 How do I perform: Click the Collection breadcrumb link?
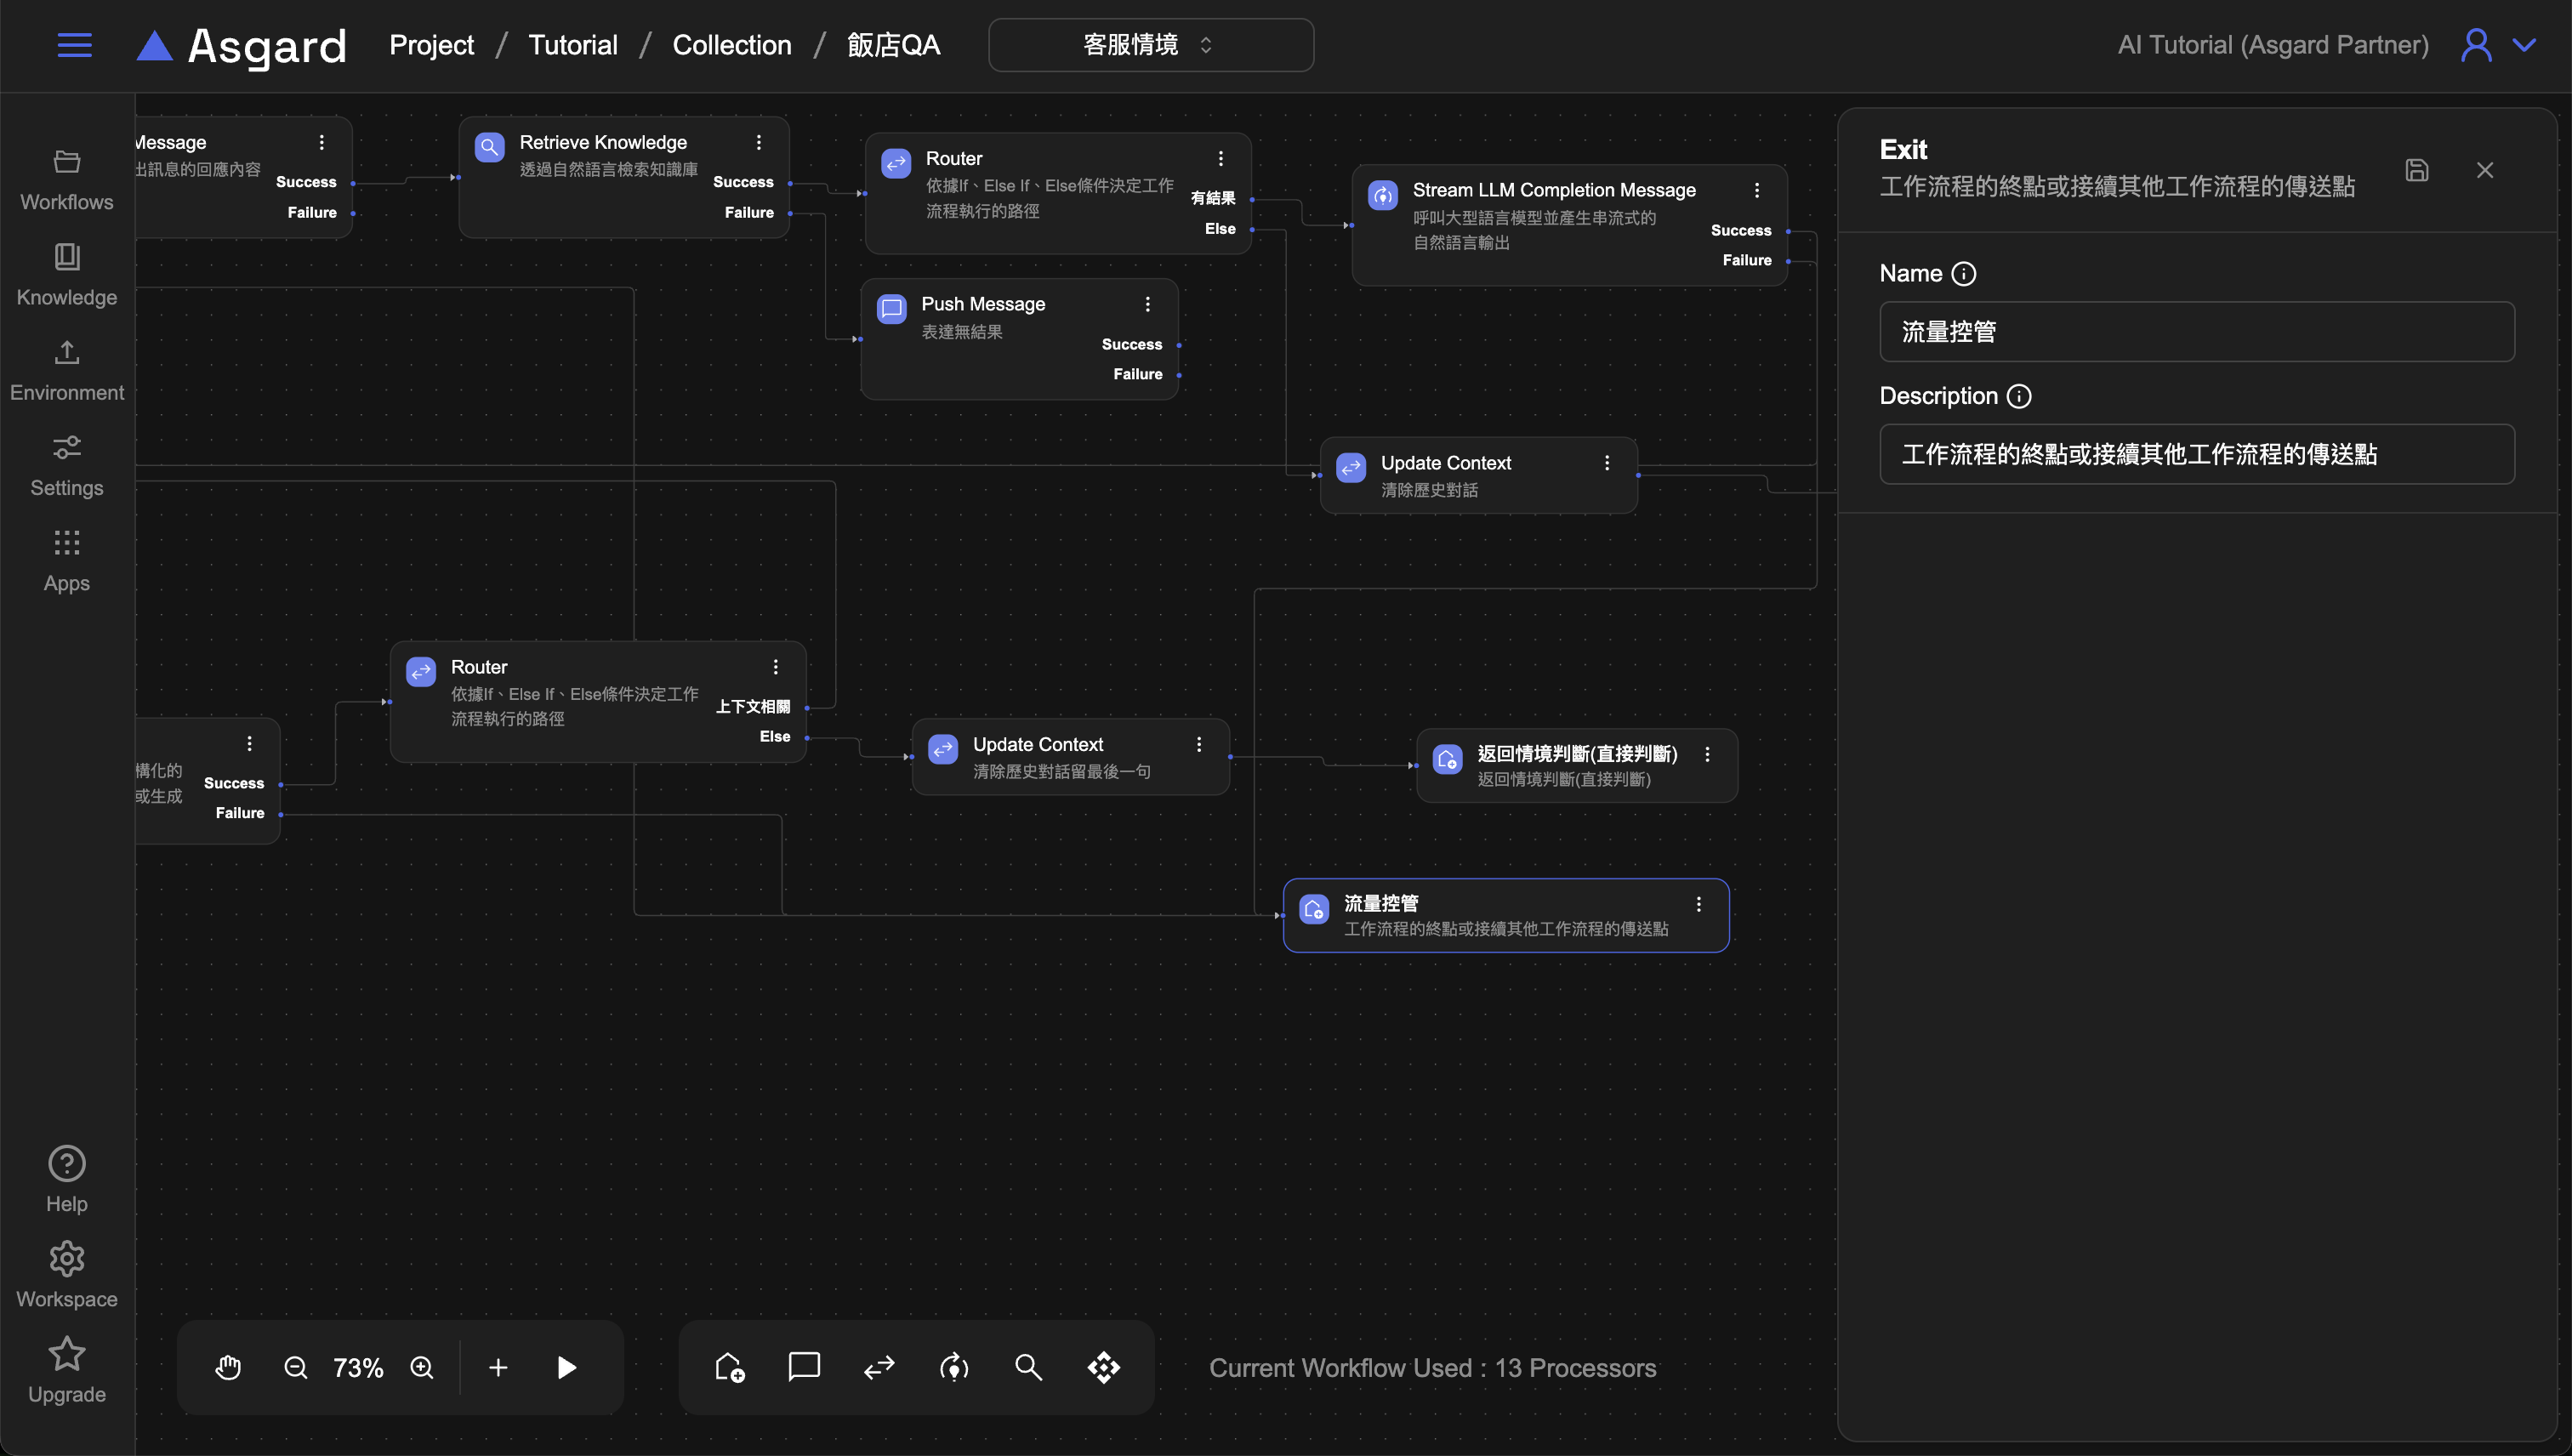point(731,45)
